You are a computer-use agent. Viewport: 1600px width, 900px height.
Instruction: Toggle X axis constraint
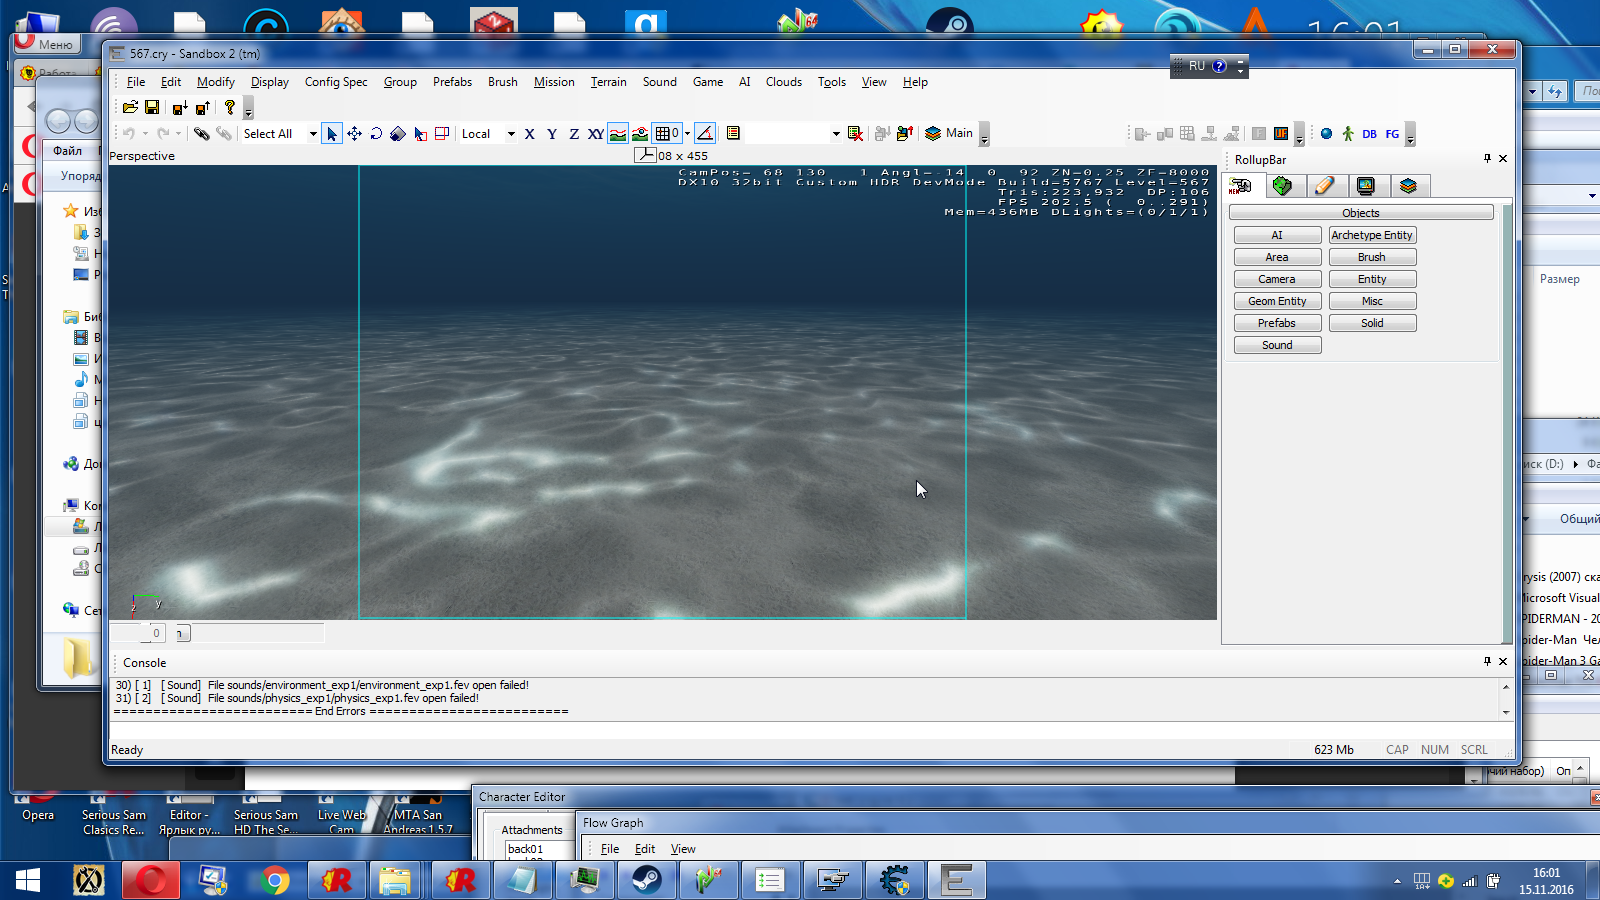point(529,134)
